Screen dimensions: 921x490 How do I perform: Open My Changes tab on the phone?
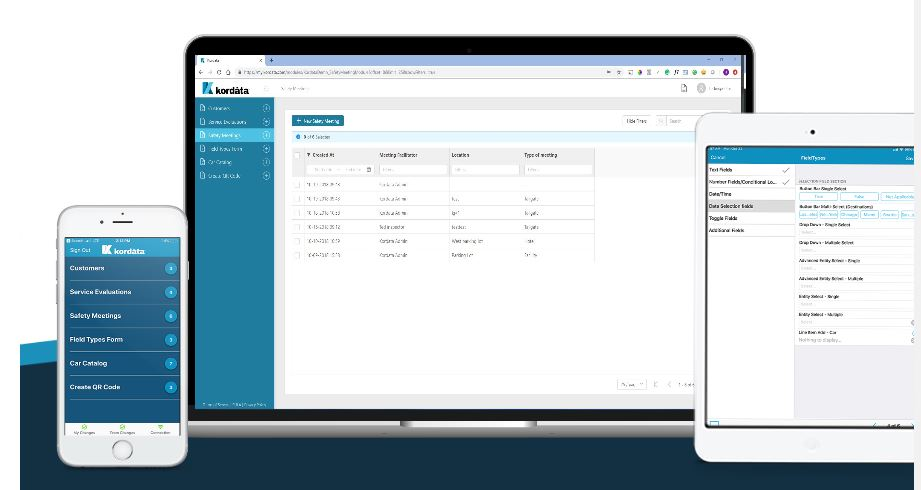(84, 429)
